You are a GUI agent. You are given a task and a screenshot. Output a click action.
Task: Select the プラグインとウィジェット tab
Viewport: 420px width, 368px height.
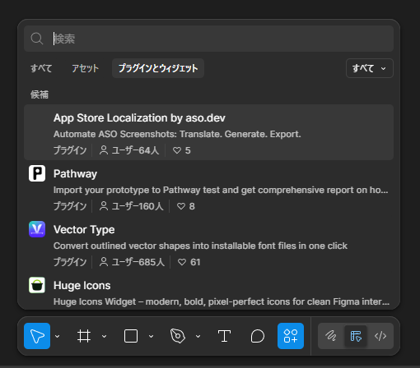(158, 68)
